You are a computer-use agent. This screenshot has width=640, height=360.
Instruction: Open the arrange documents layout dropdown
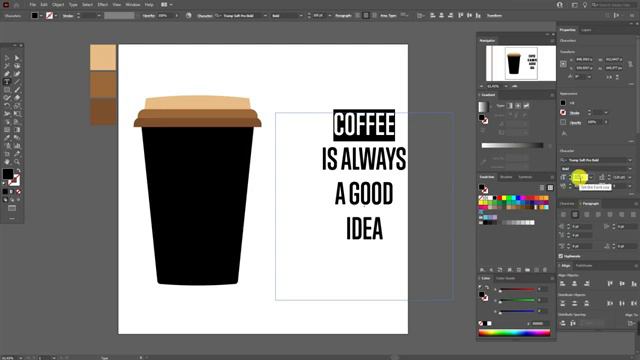166,5
